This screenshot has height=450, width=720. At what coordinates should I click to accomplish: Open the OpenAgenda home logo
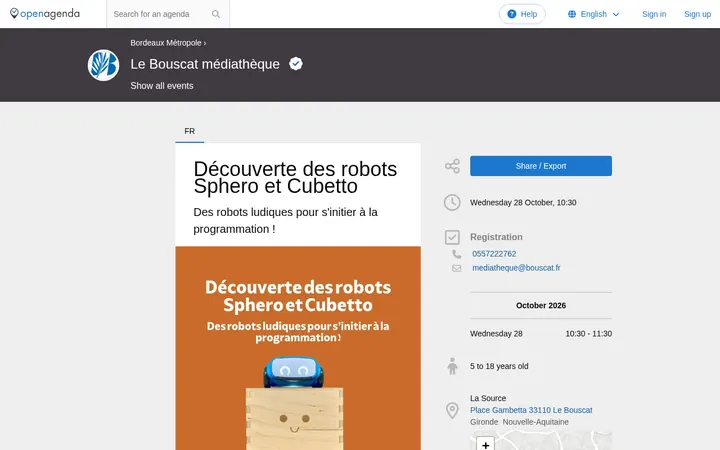(45, 14)
